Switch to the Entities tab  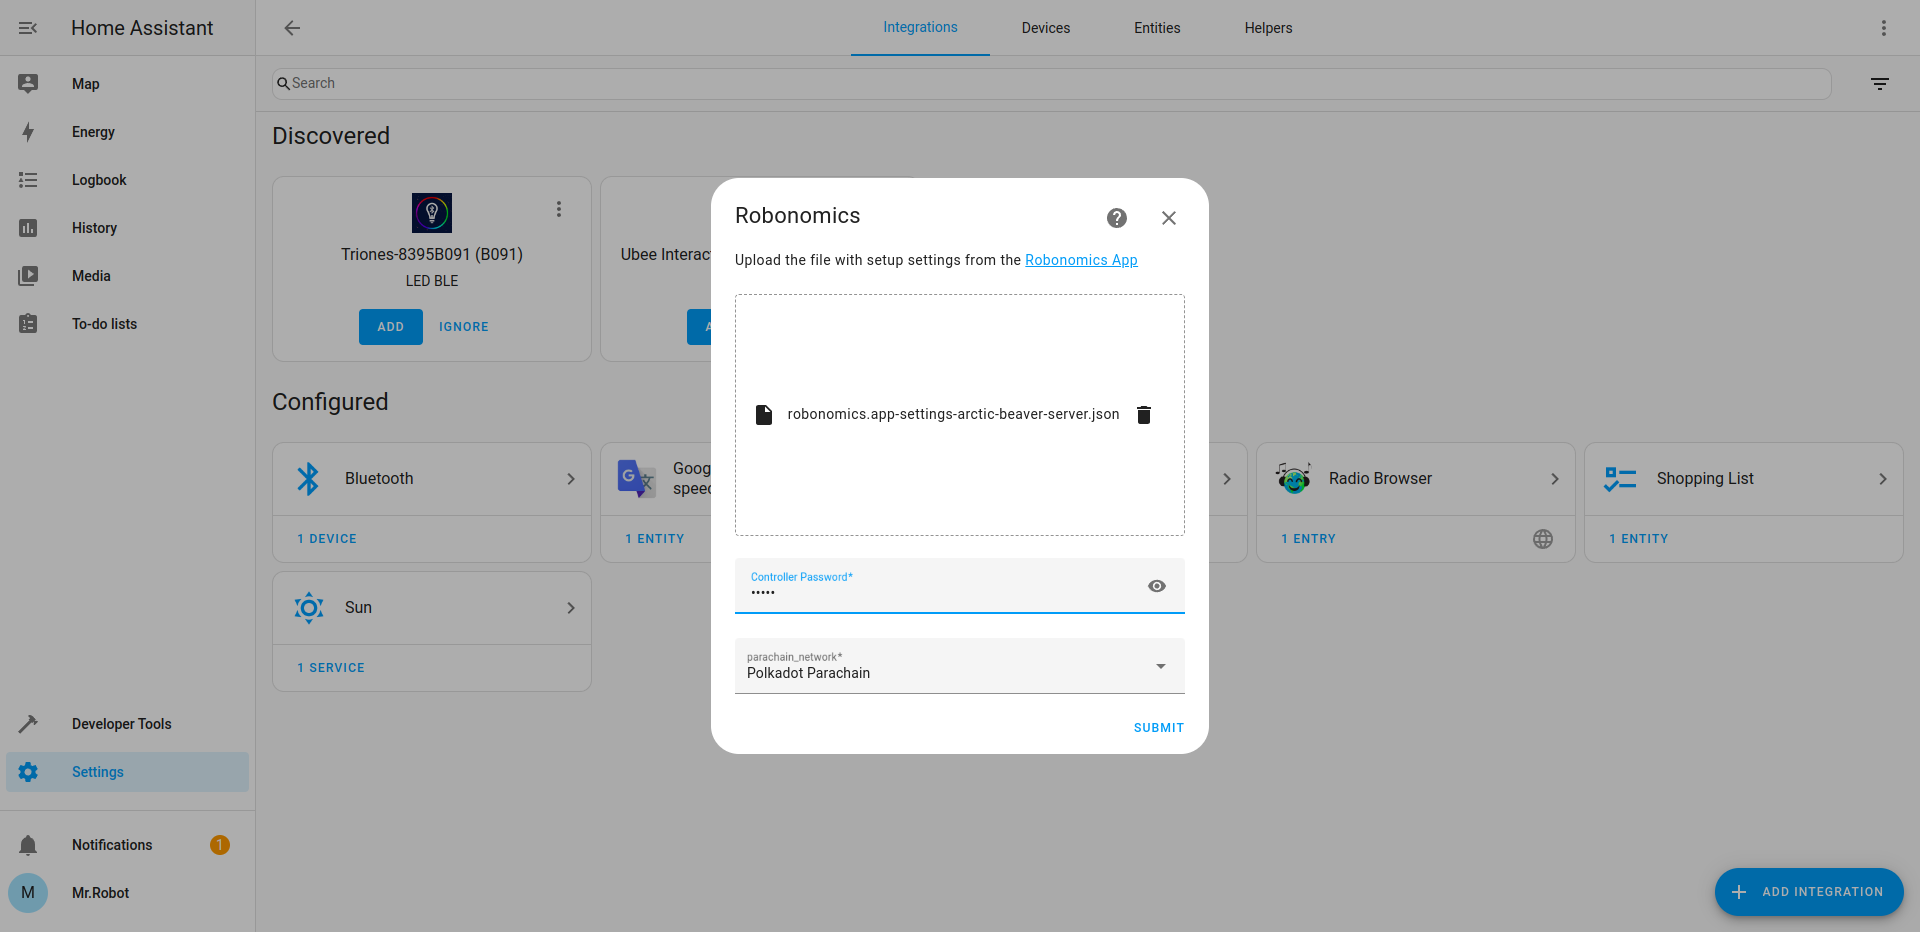click(x=1157, y=28)
